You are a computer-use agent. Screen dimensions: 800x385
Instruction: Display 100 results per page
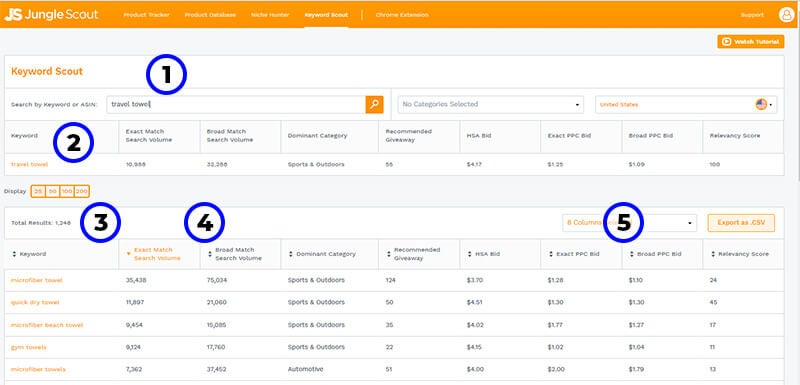click(67, 191)
